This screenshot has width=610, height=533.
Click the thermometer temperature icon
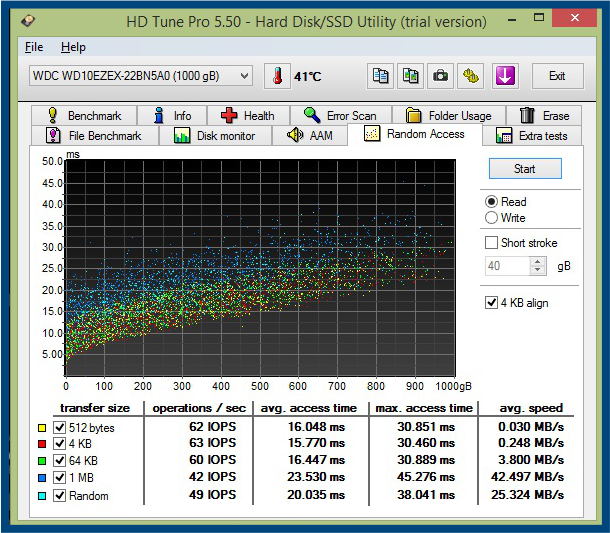277,76
